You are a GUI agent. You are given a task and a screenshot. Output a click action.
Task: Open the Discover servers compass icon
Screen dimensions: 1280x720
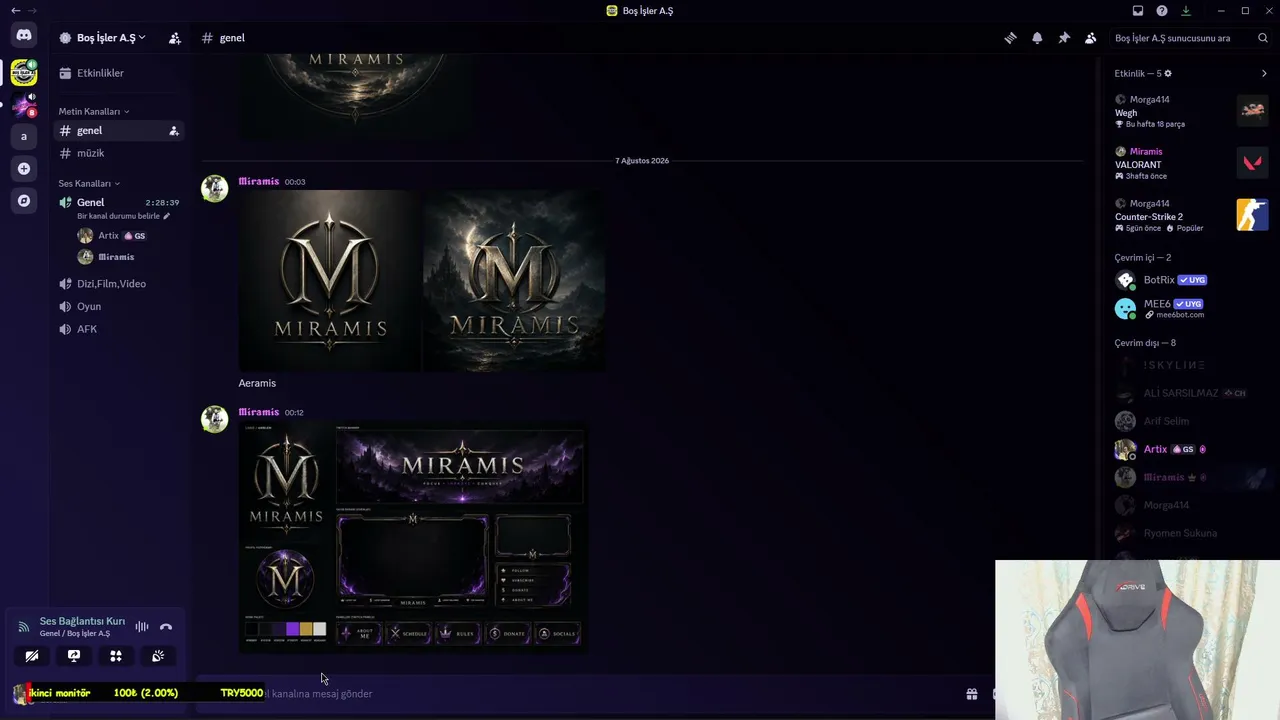24,200
